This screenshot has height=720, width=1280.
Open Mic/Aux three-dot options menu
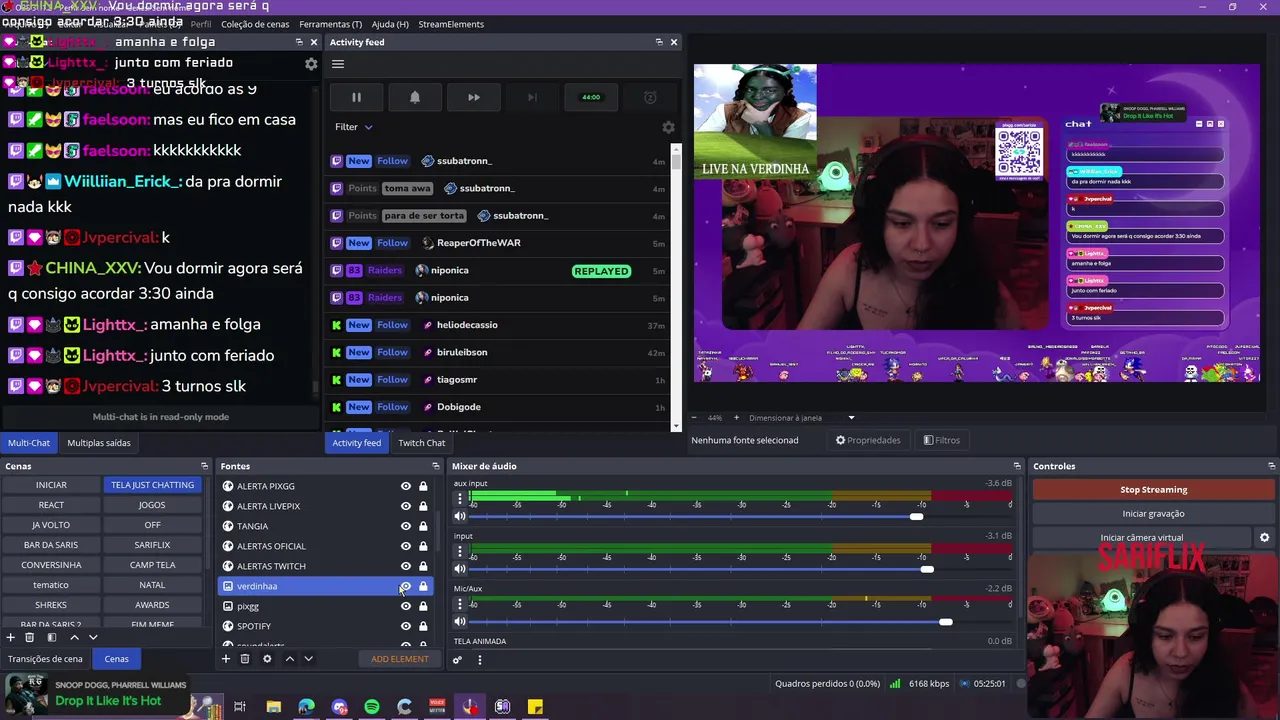tap(460, 603)
